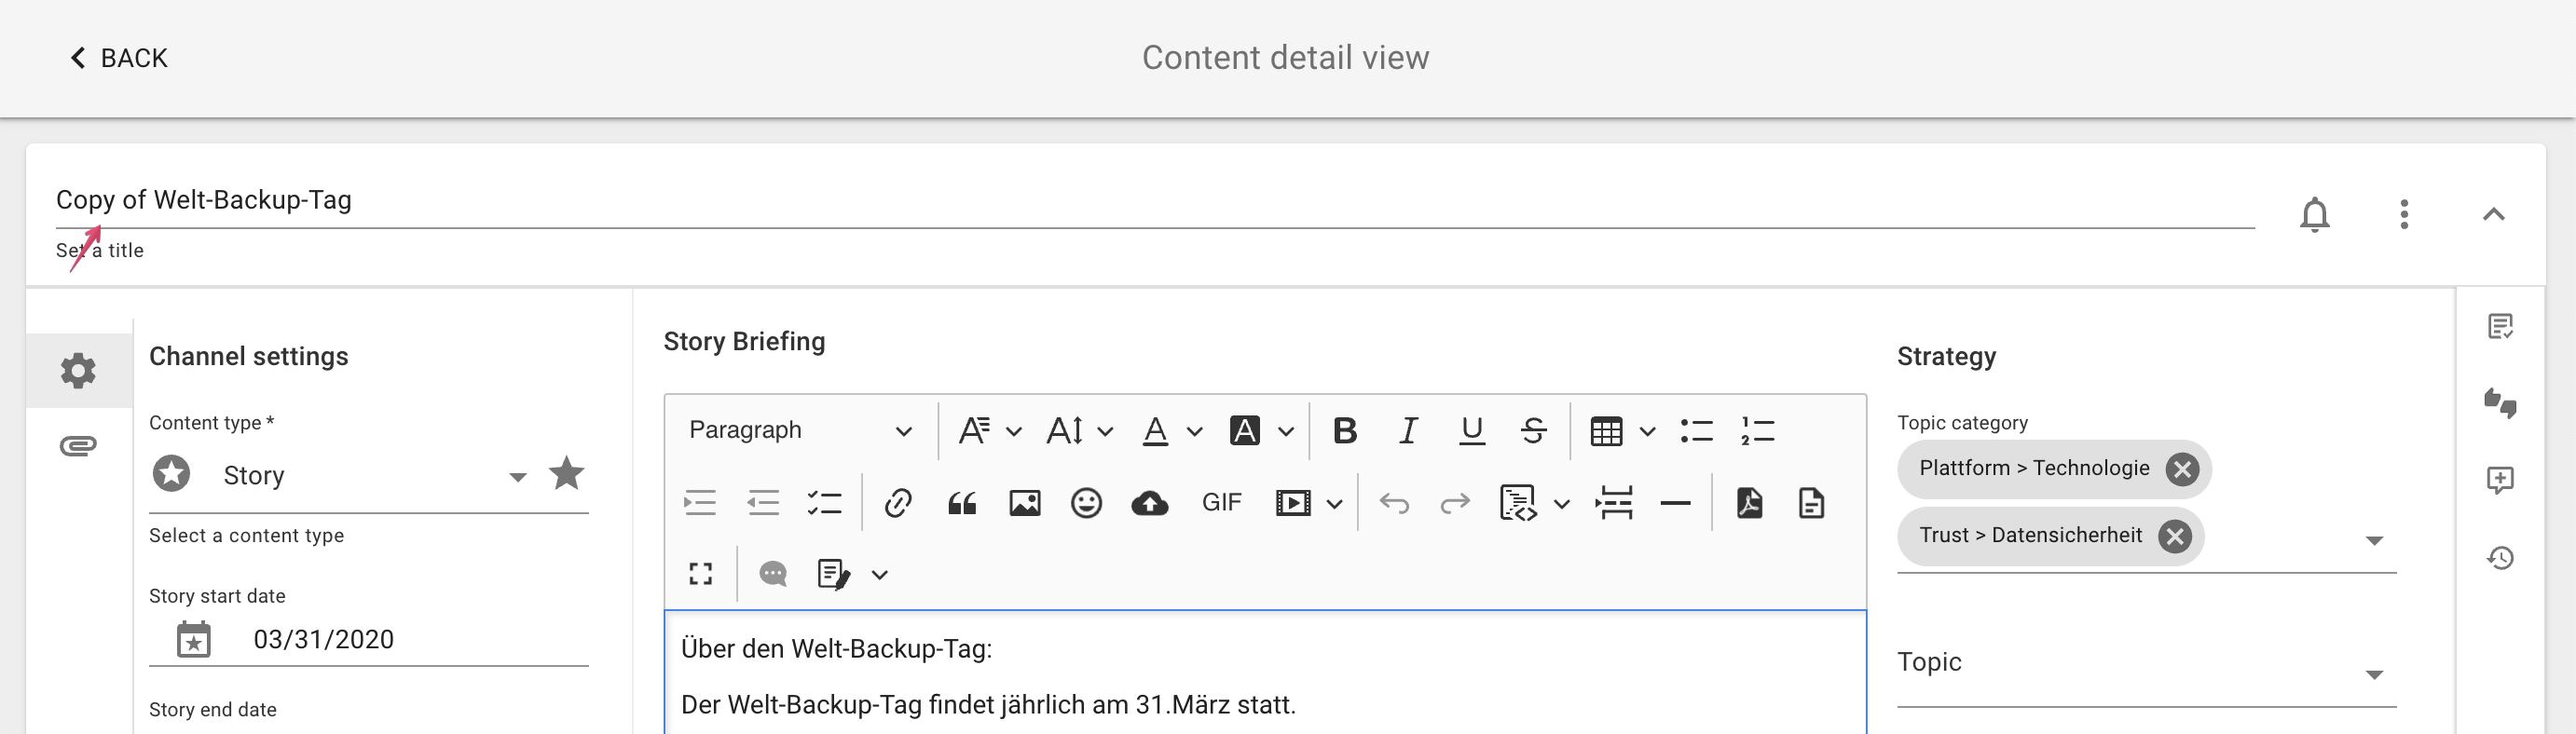
Task: Insert a page break
Action: (x=1614, y=503)
